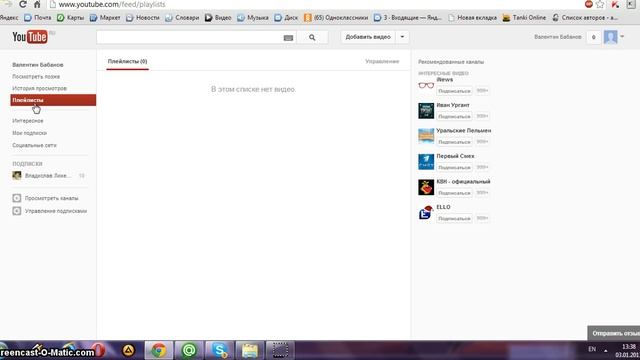Viewport: 640px width, 360px height.
Task: Open the Управление link
Action: pos(382,61)
